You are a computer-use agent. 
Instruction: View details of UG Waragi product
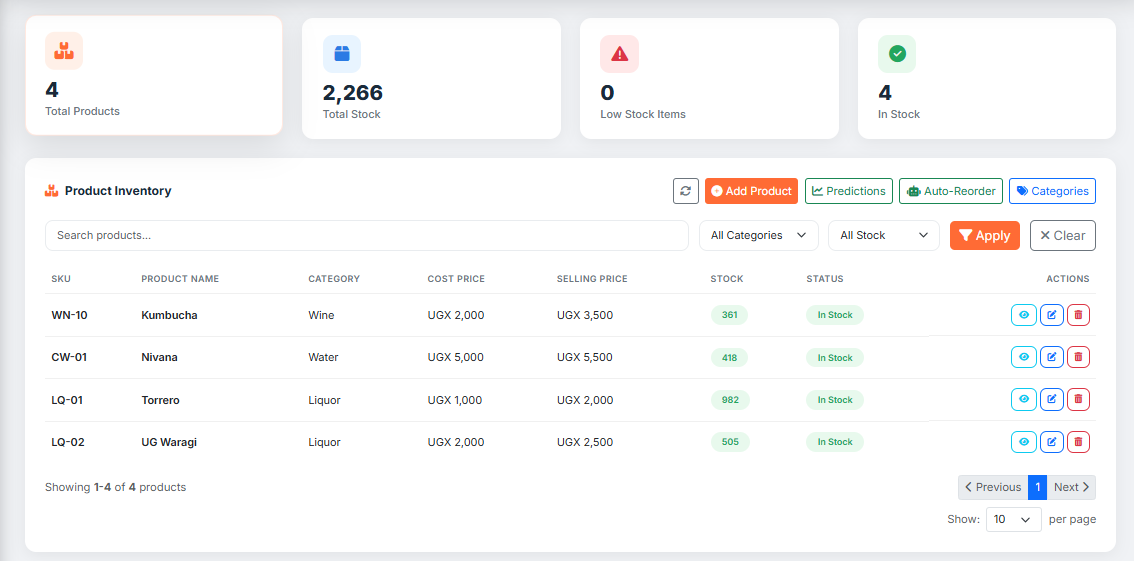(x=1023, y=442)
